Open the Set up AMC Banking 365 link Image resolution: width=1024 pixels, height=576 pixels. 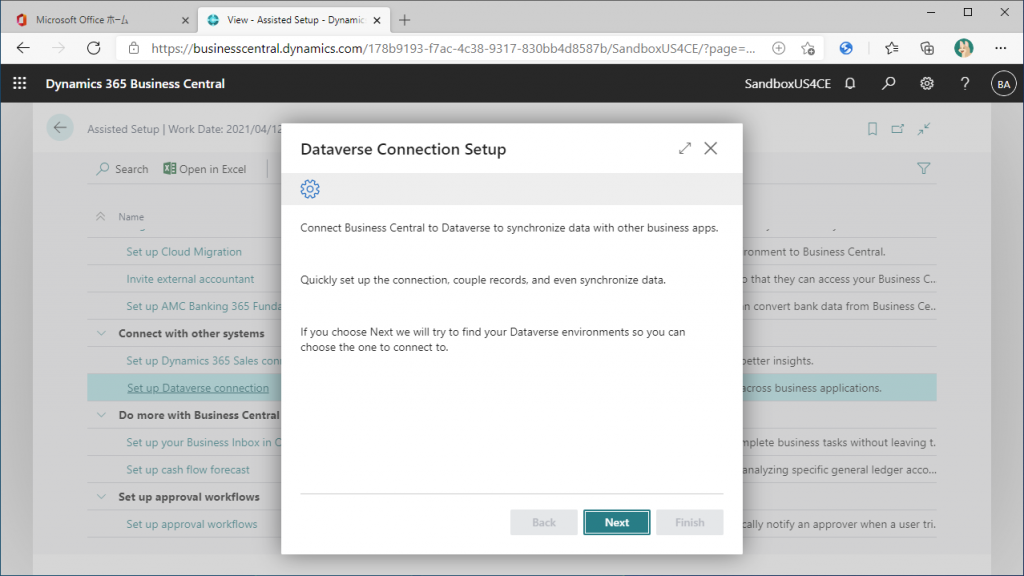coord(203,306)
